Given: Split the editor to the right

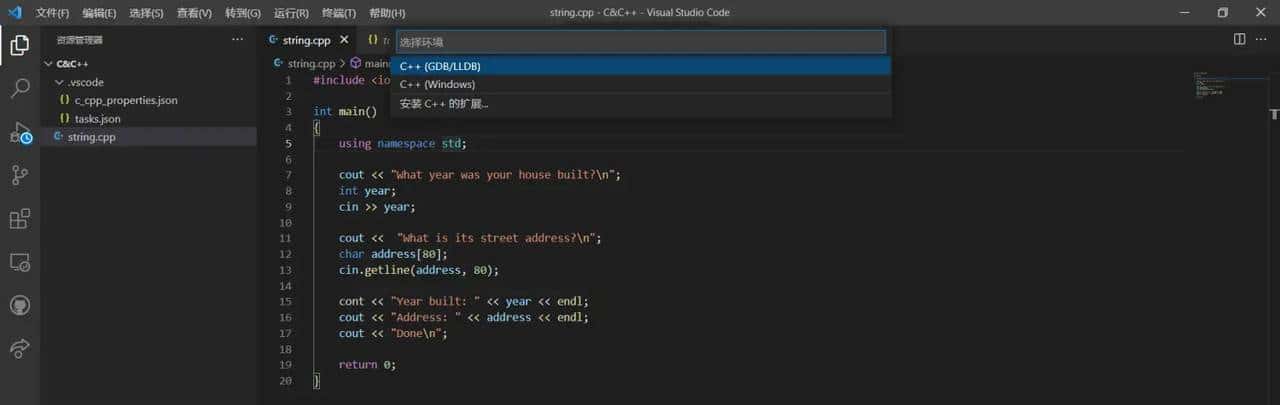Looking at the screenshot, I should [x=1239, y=39].
